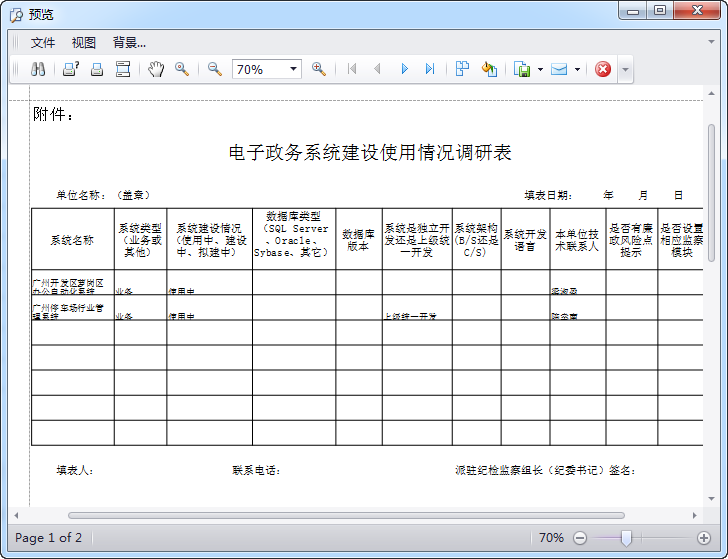728x559 pixels.
Task: Expand the menu bar overflow arrow
Action: tap(711, 42)
